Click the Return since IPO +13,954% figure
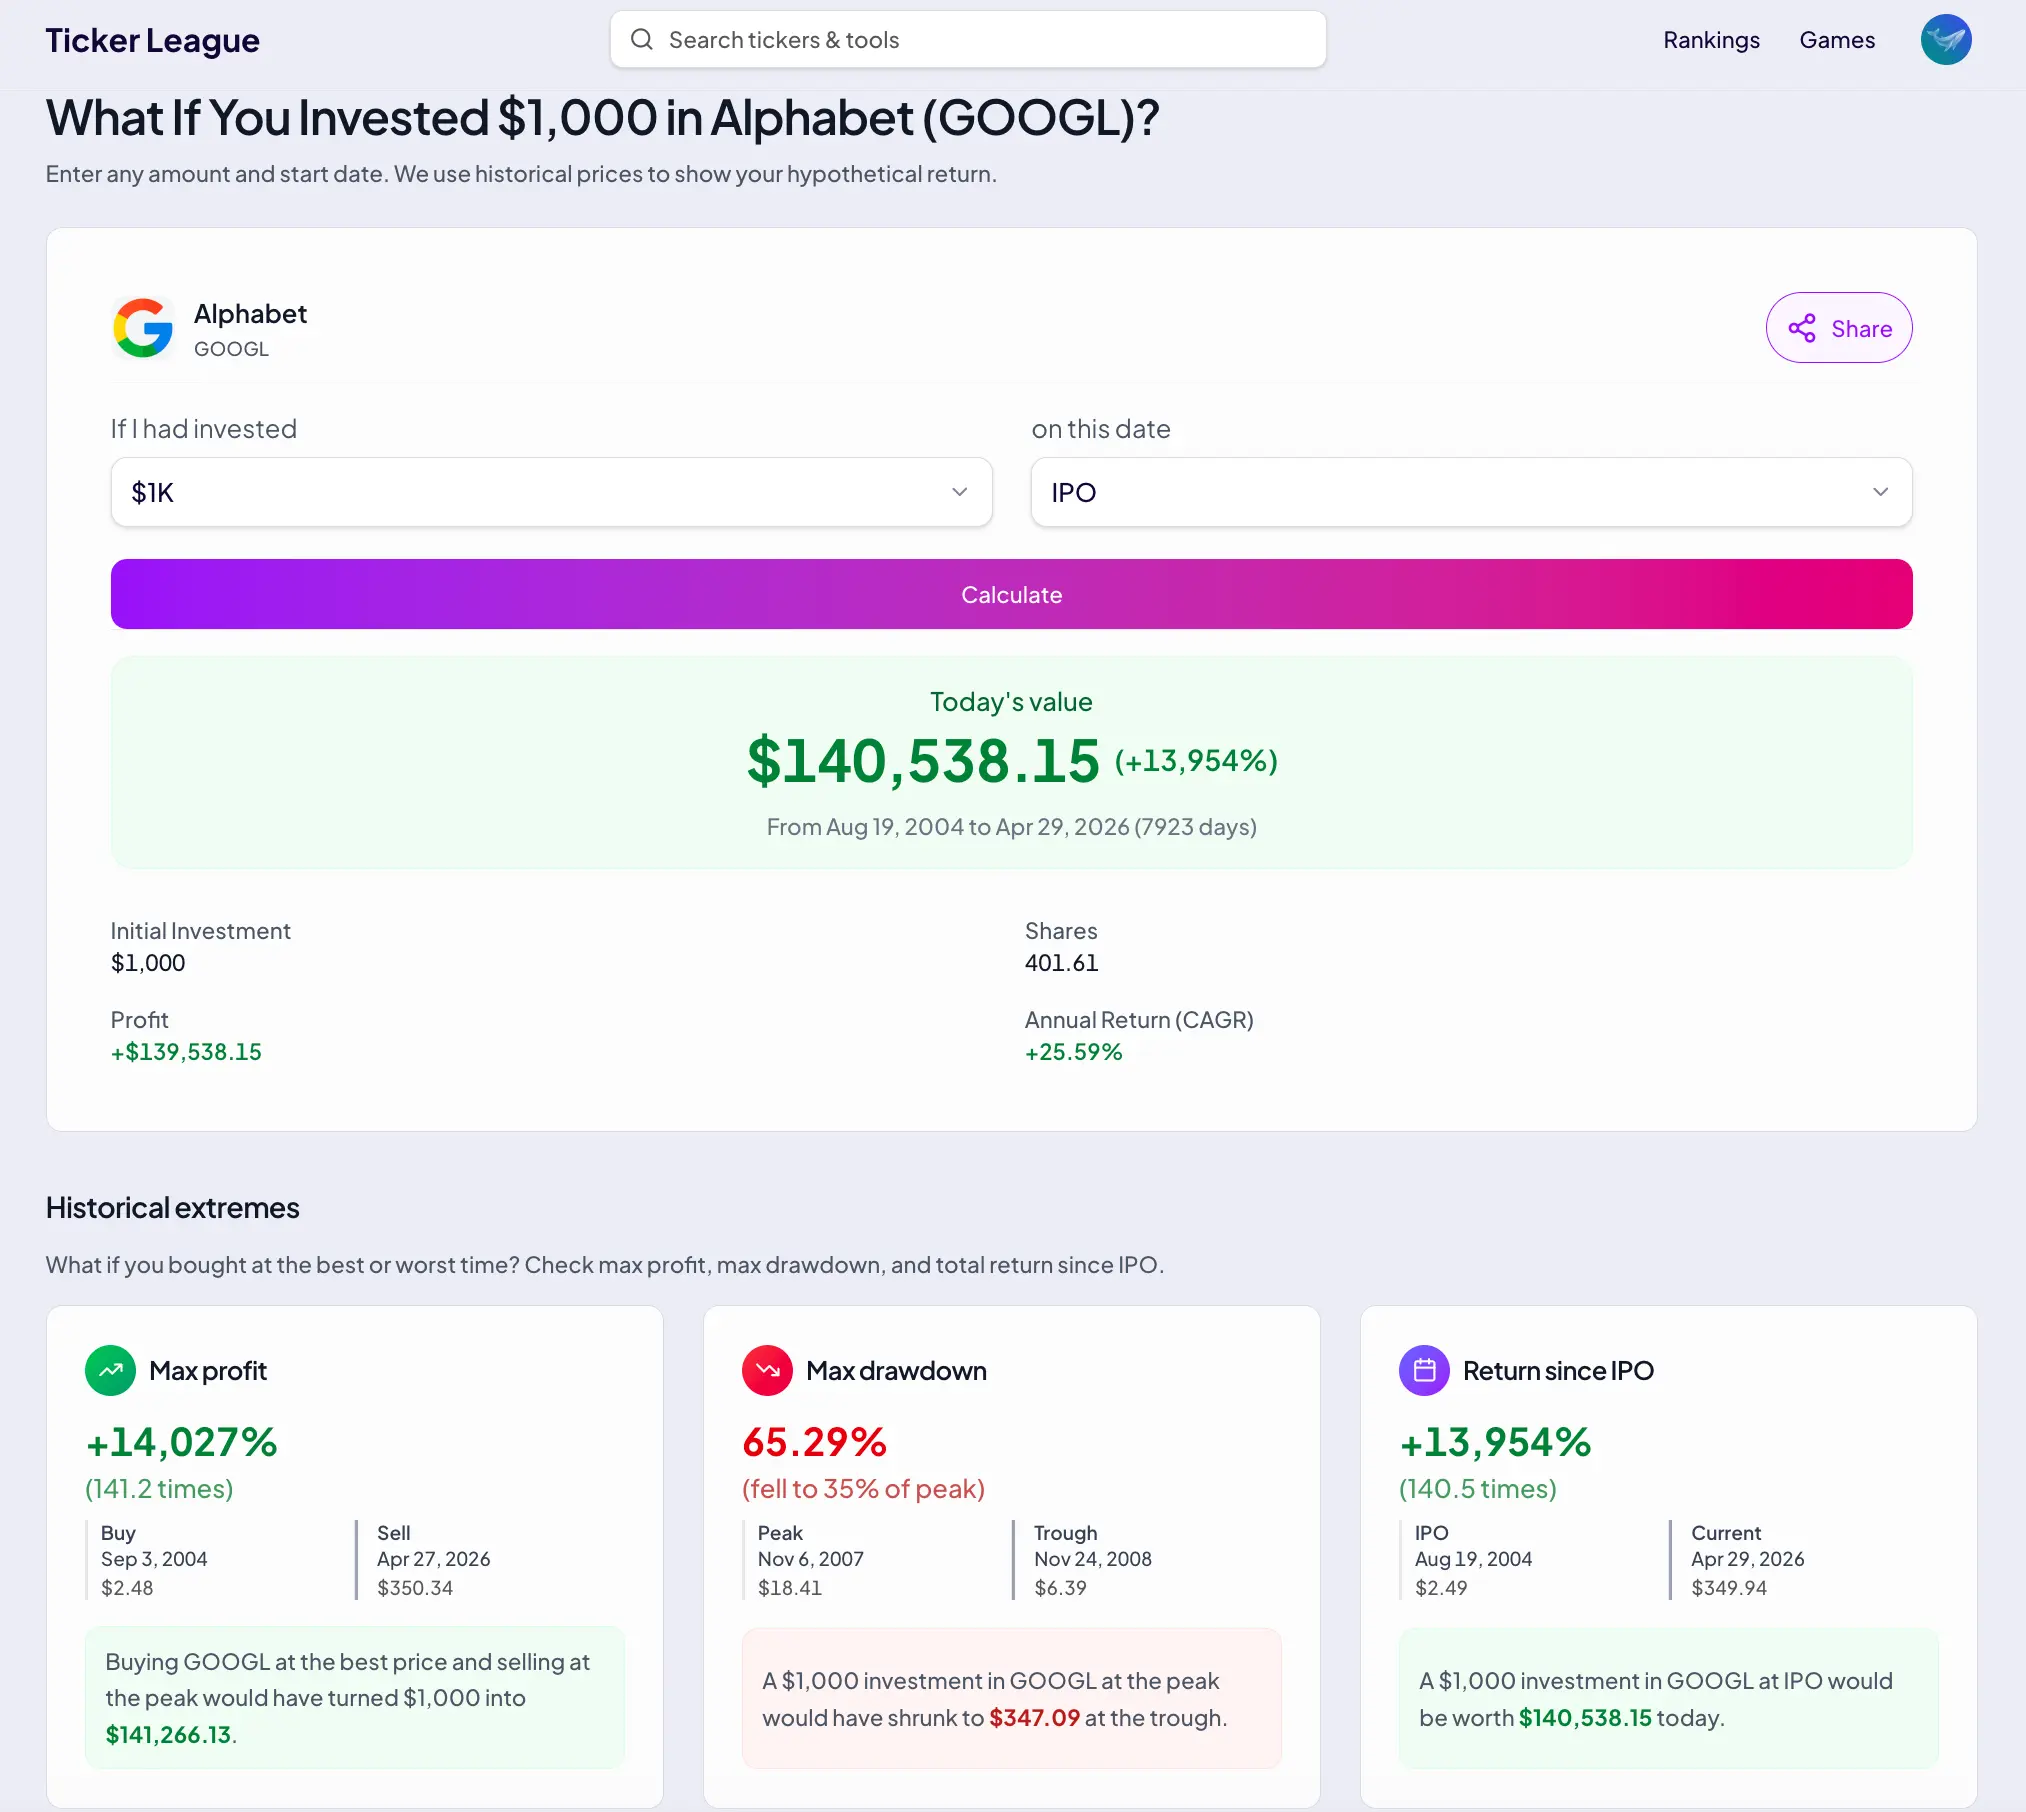This screenshot has width=2026, height=1812. 1495,1442
